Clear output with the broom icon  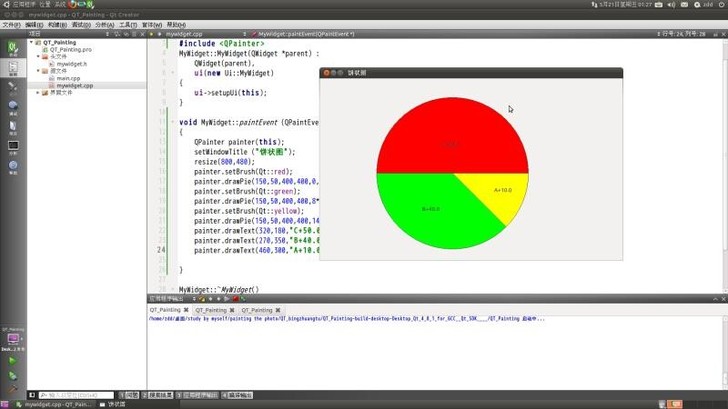coord(202,299)
